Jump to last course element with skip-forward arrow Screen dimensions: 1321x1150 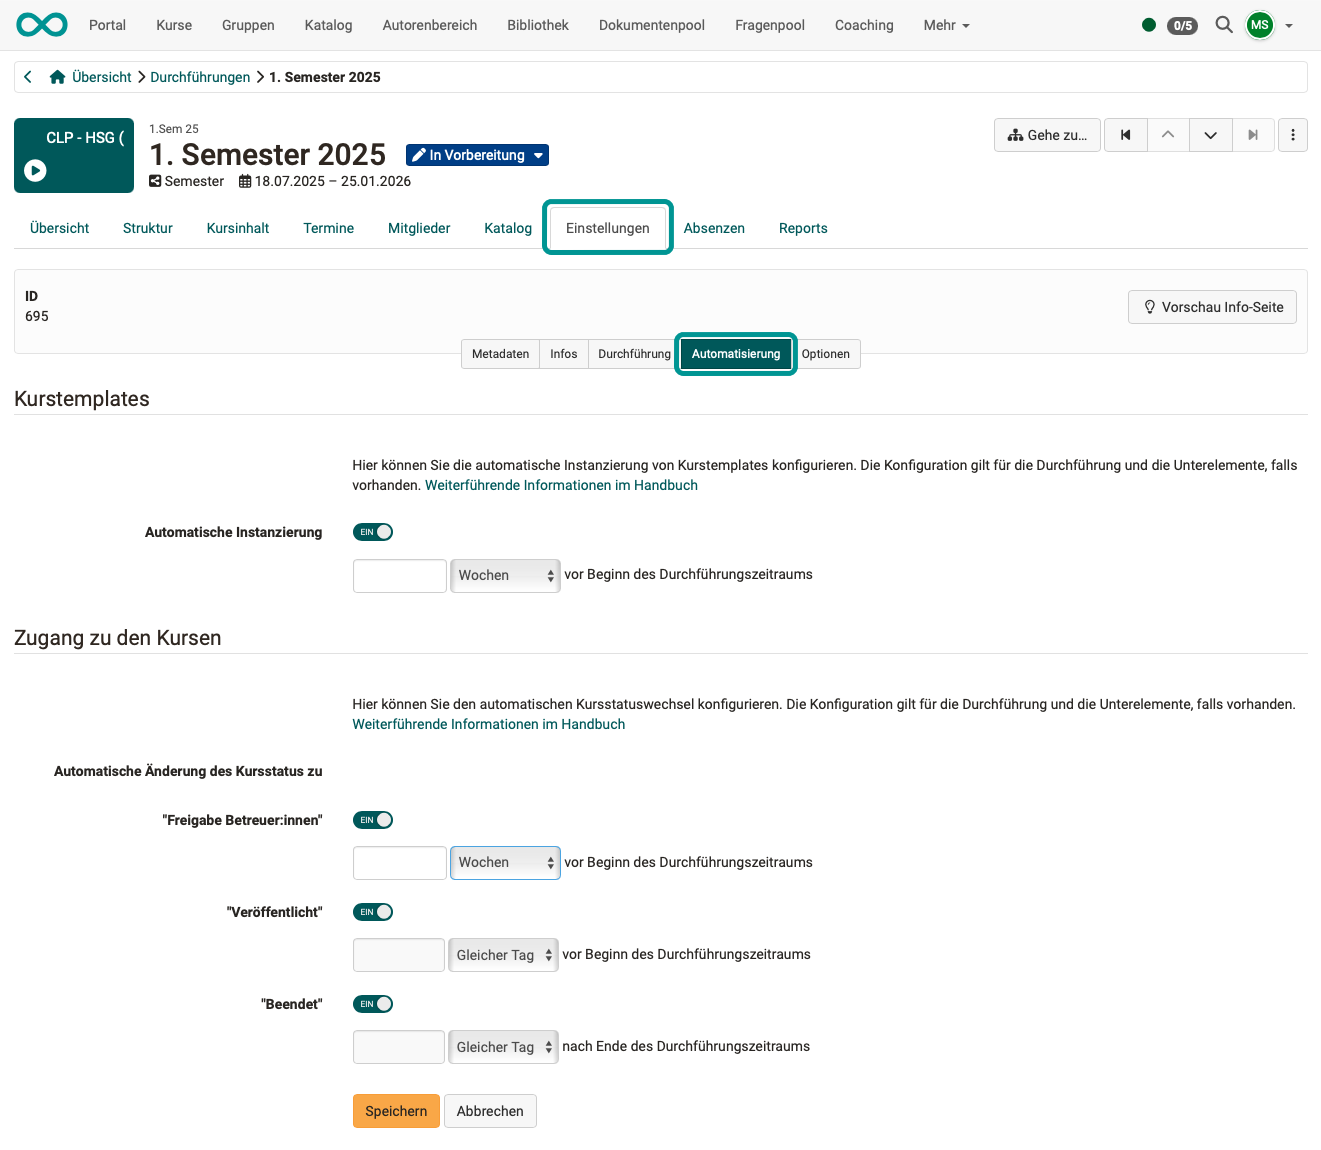(x=1253, y=134)
